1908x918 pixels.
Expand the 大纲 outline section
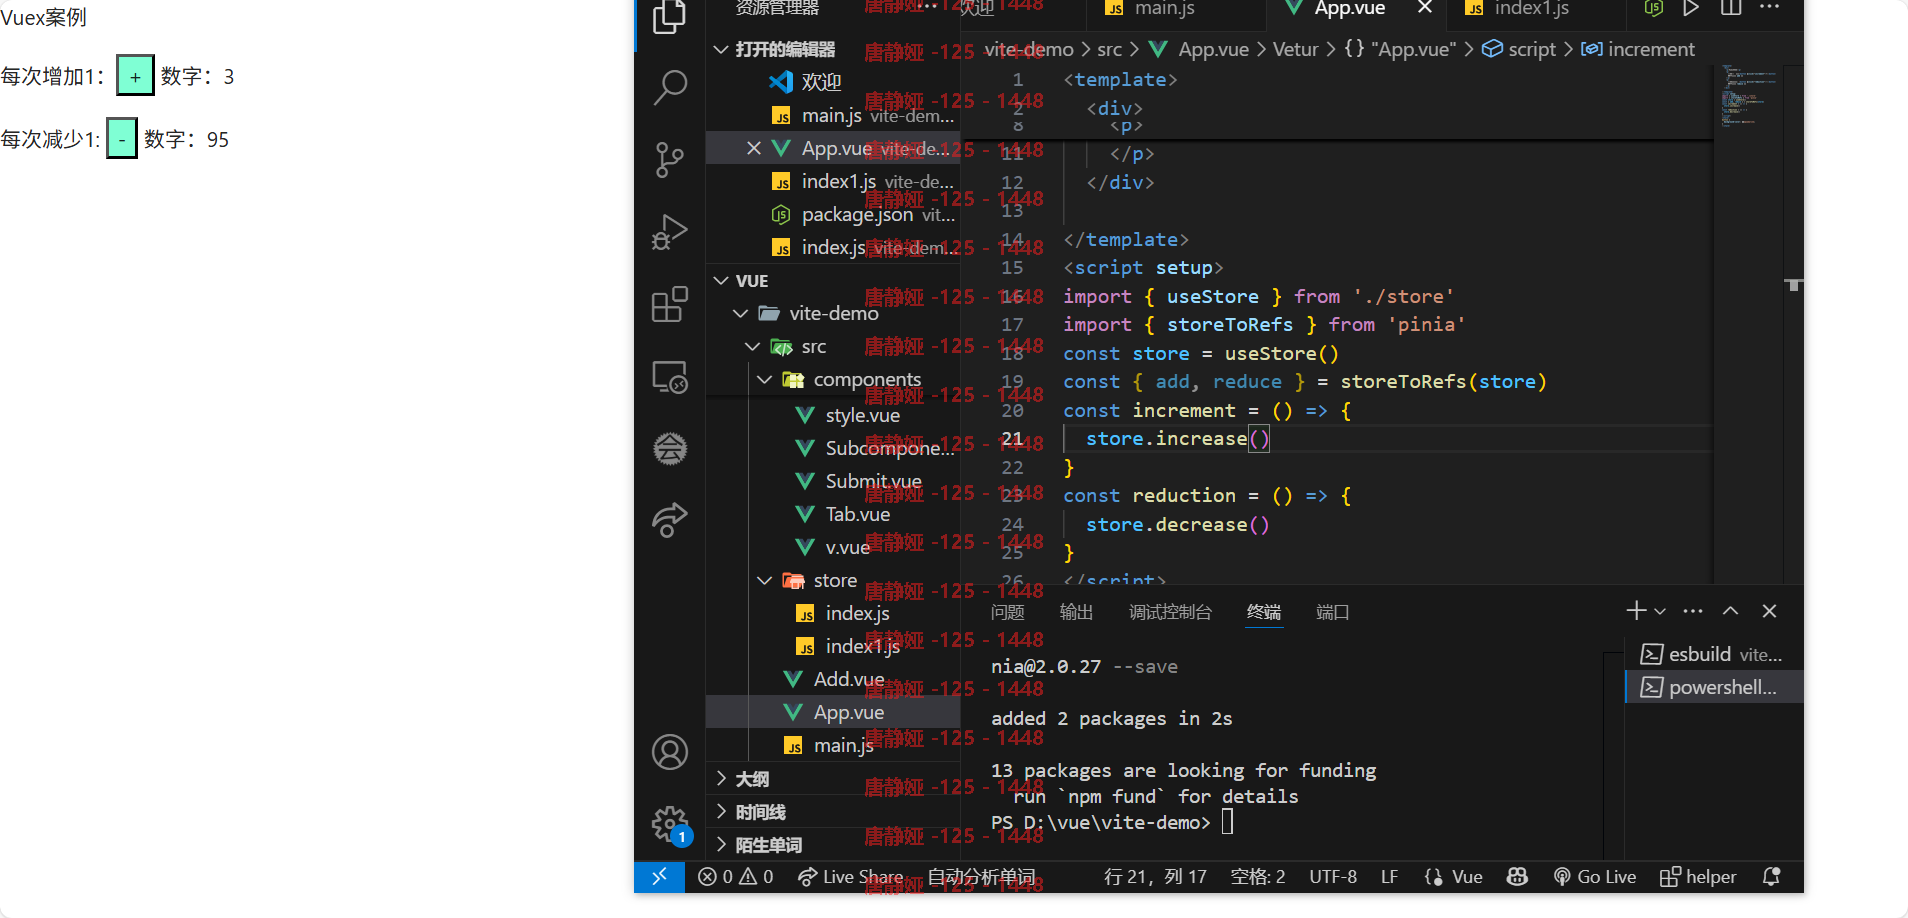click(833, 779)
